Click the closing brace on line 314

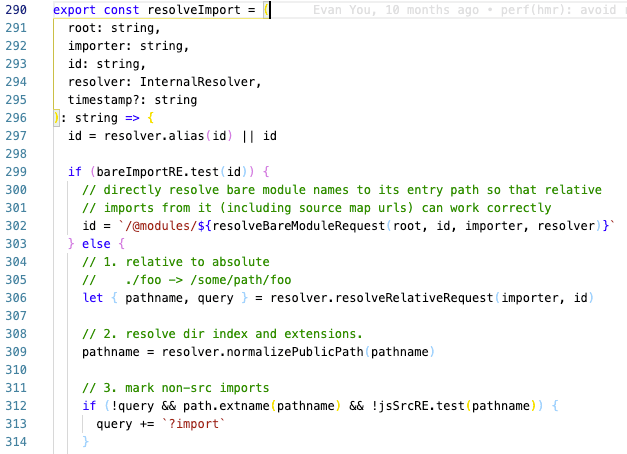coord(86,442)
